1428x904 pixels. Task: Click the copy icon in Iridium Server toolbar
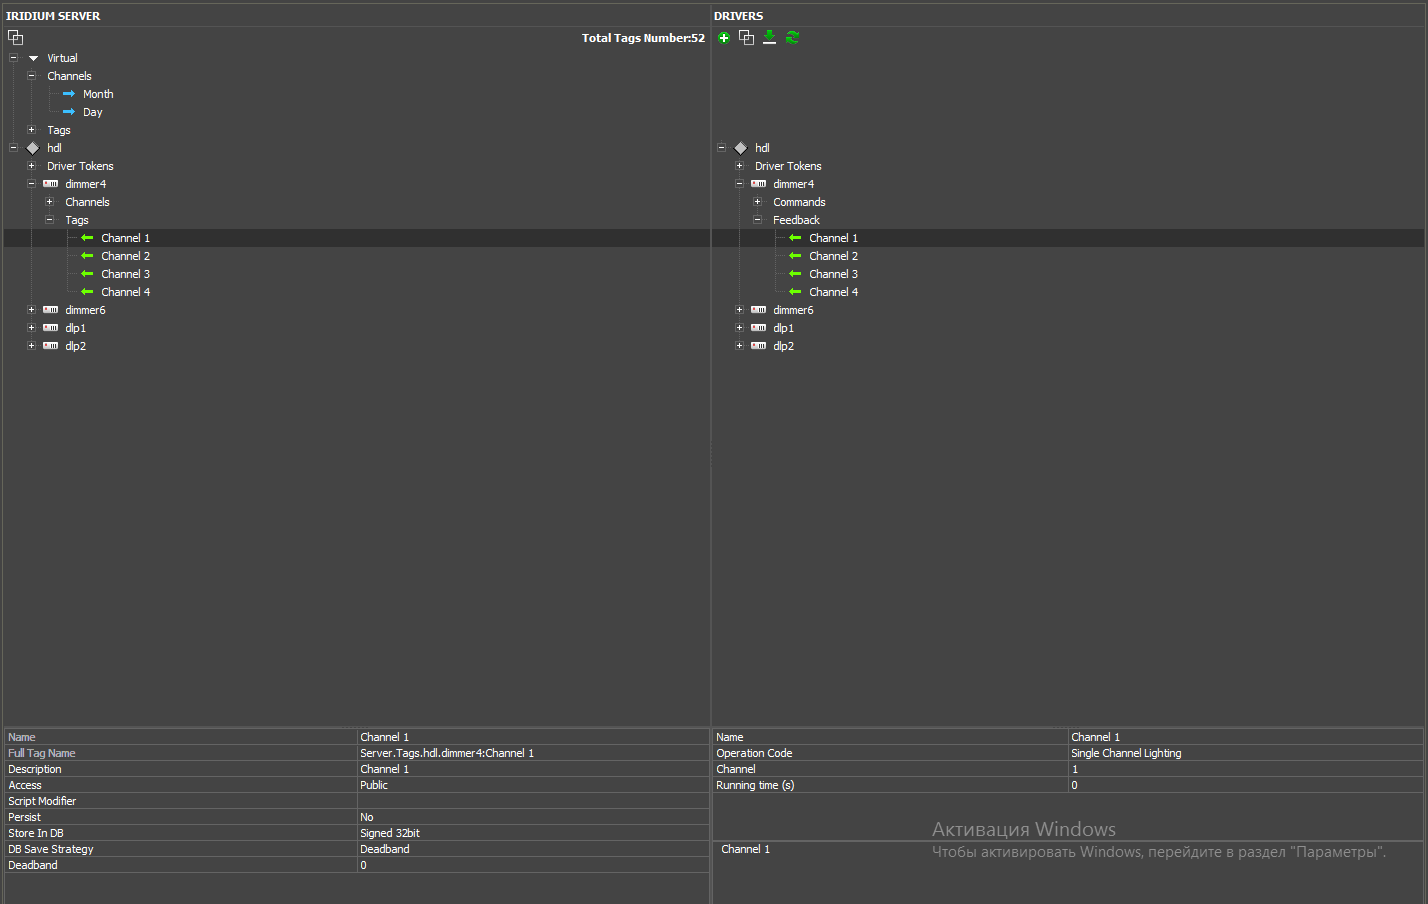[x=15, y=37]
